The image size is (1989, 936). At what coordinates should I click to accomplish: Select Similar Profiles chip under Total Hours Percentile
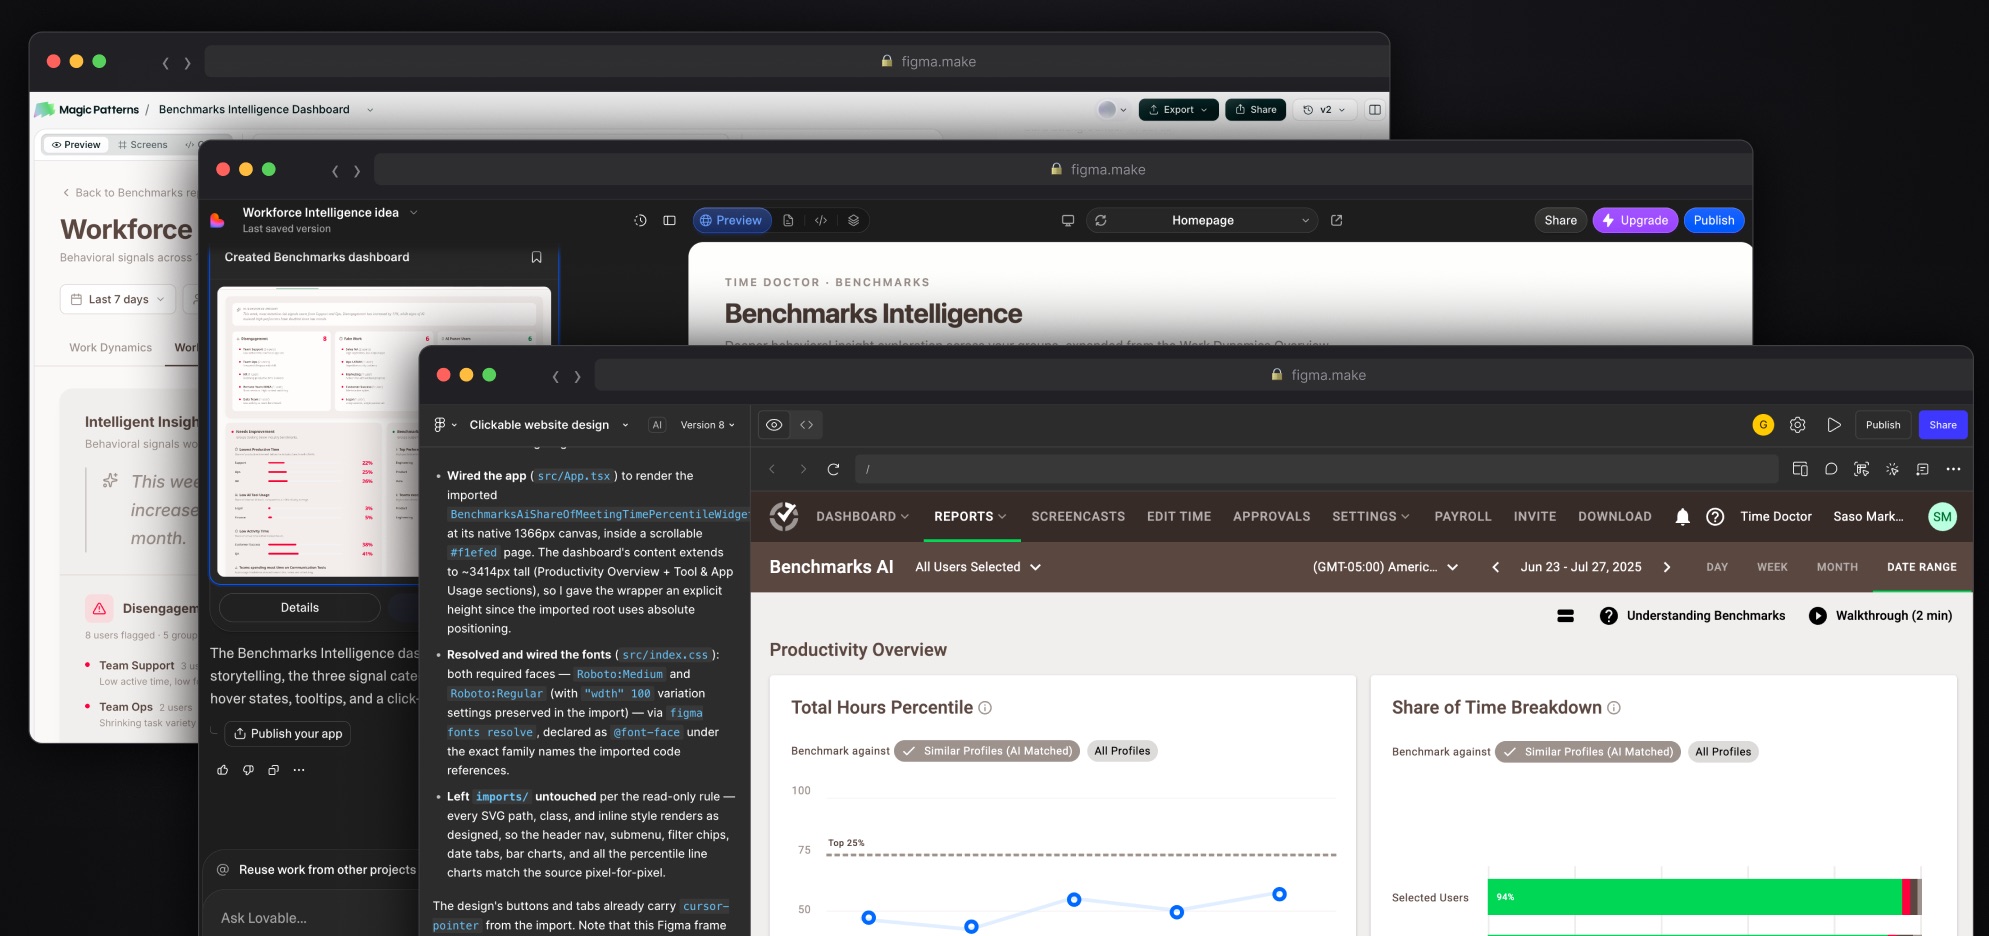987,751
